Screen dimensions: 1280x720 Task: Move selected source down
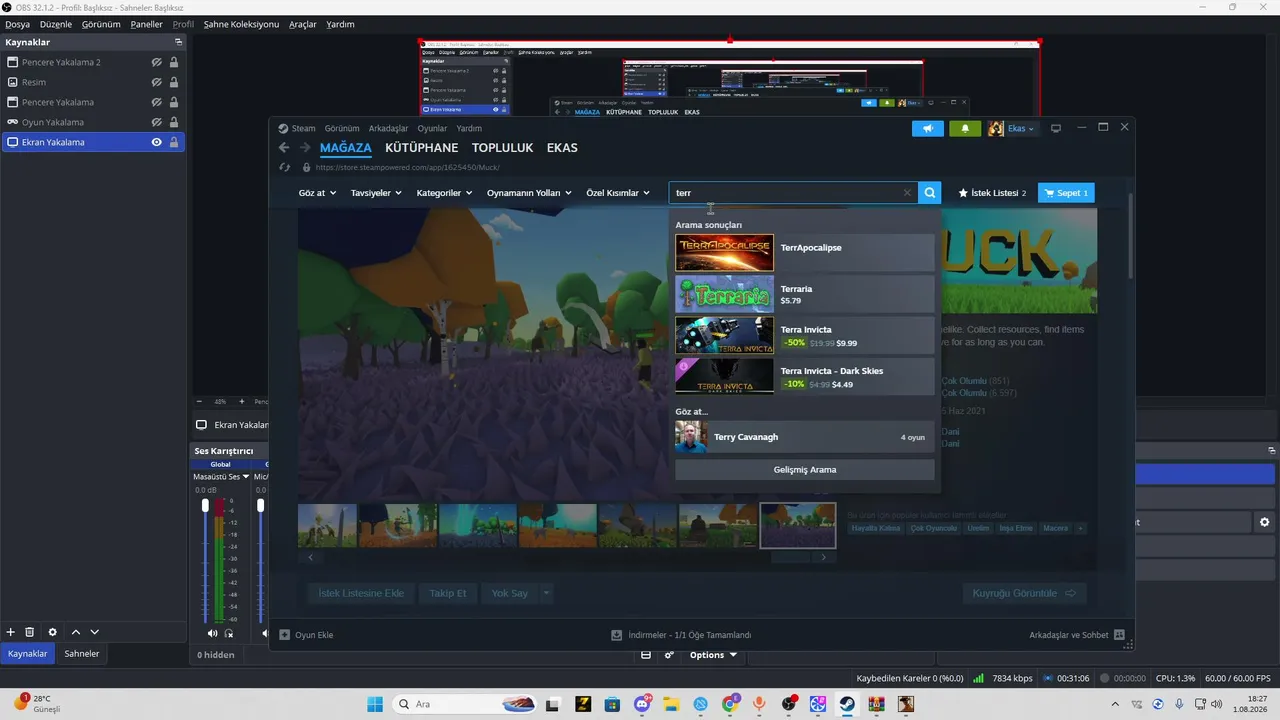click(95, 632)
